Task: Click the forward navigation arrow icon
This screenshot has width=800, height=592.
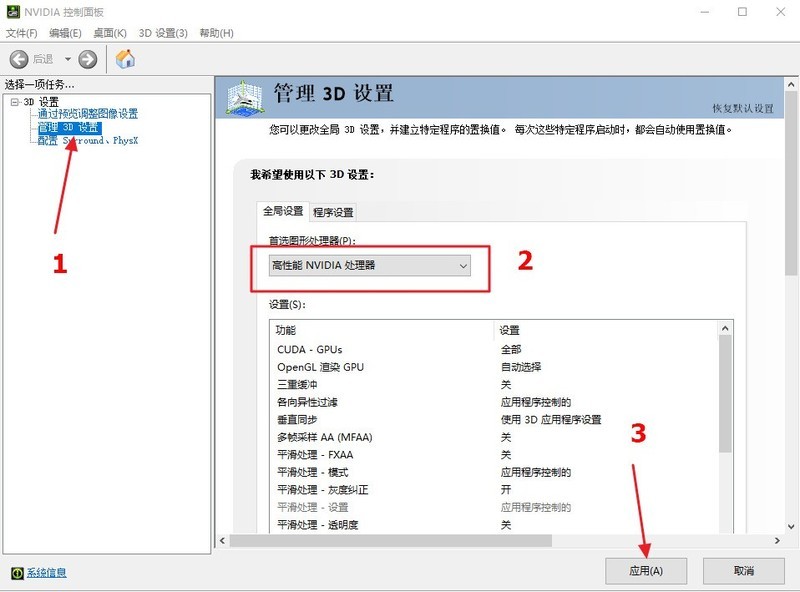Action: tap(88, 58)
